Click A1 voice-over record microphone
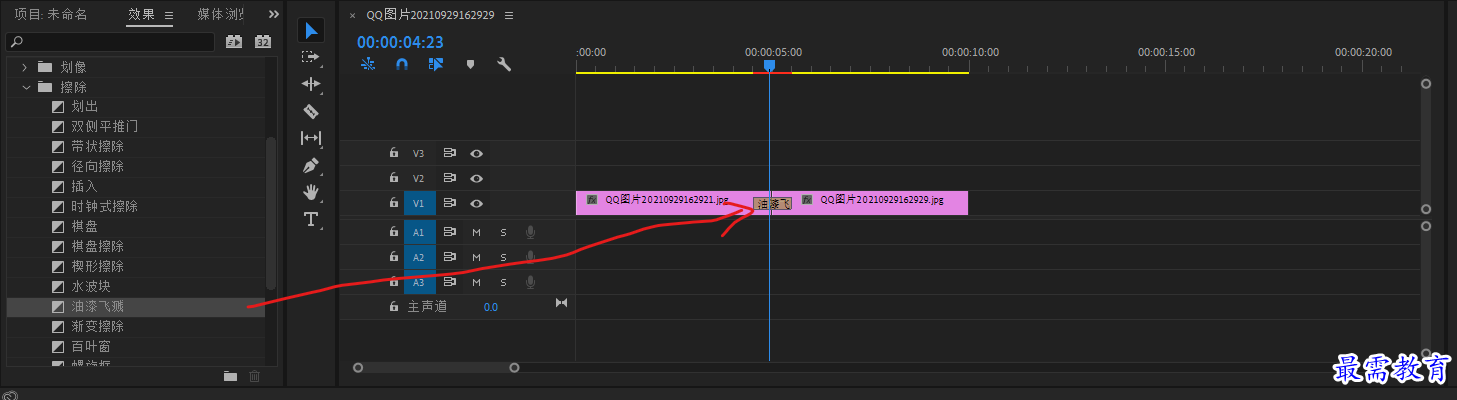Image resolution: width=1457 pixels, height=400 pixels. point(530,232)
